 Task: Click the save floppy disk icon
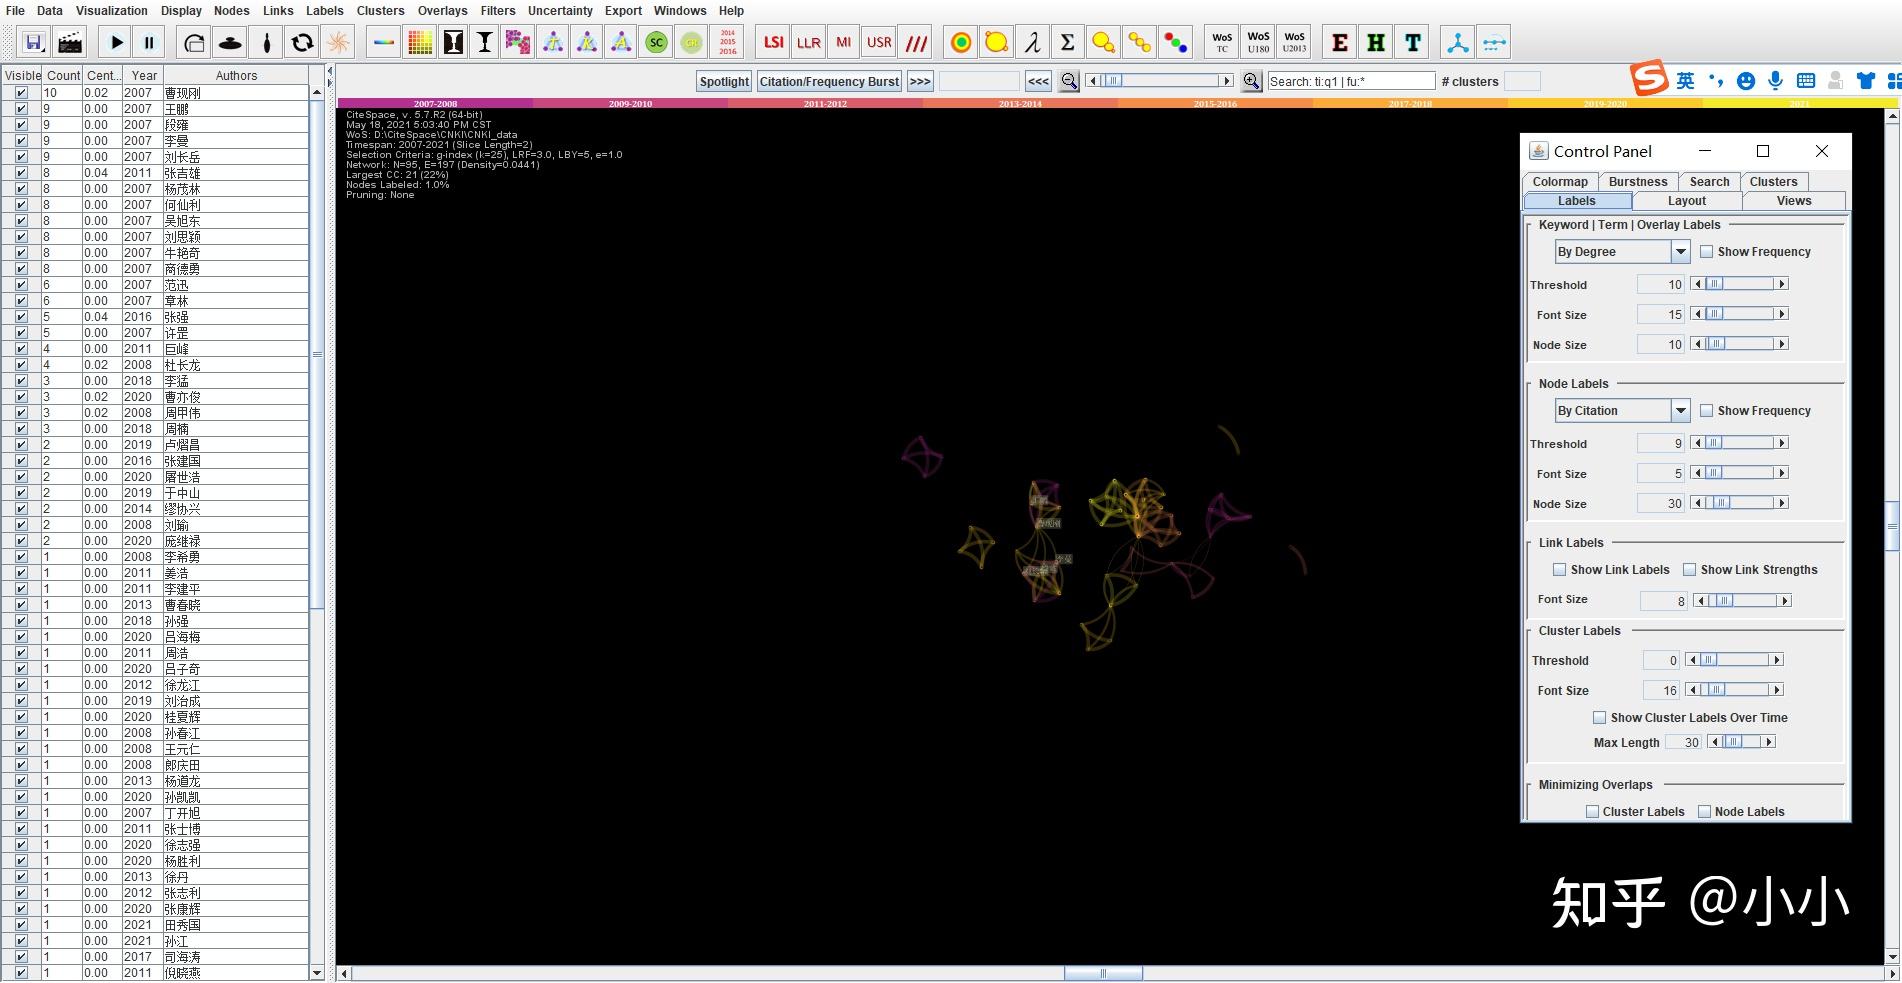pyautogui.click(x=34, y=43)
